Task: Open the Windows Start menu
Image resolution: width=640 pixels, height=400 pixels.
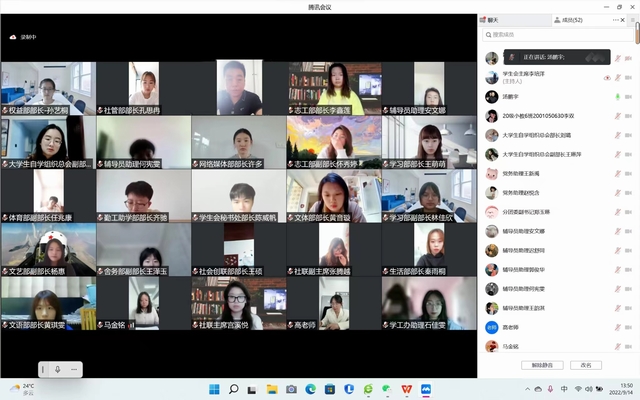Action: [212, 388]
